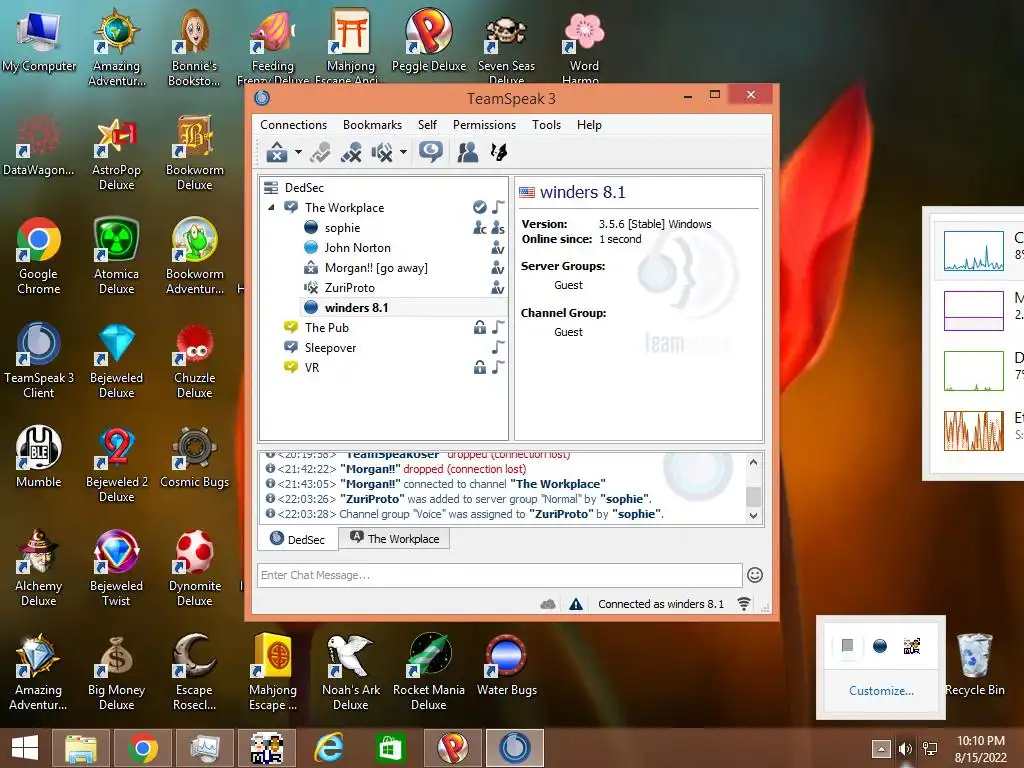The width and height of the screenshot is (1024, 768).
Task: Click the Enter Chat Message field
Action: coord(500,575)
